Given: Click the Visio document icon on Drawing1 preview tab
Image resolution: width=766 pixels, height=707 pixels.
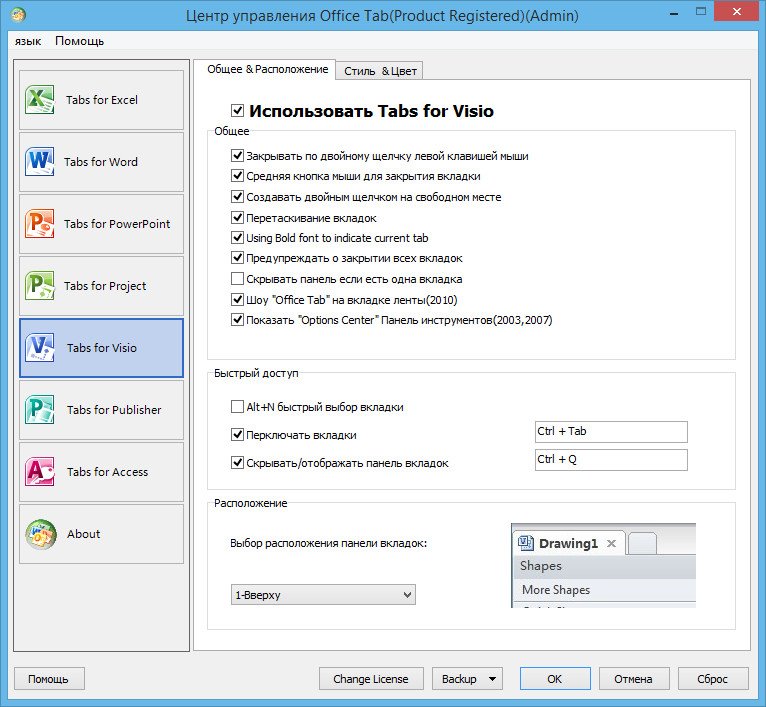Looking at the screenshot, I should click(x=526, y=543).
